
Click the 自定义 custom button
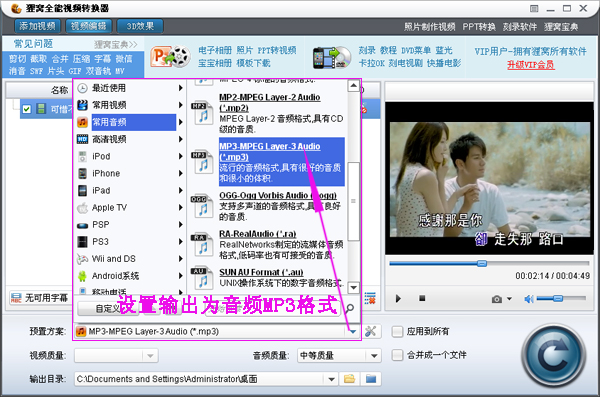tap(108, 308)
